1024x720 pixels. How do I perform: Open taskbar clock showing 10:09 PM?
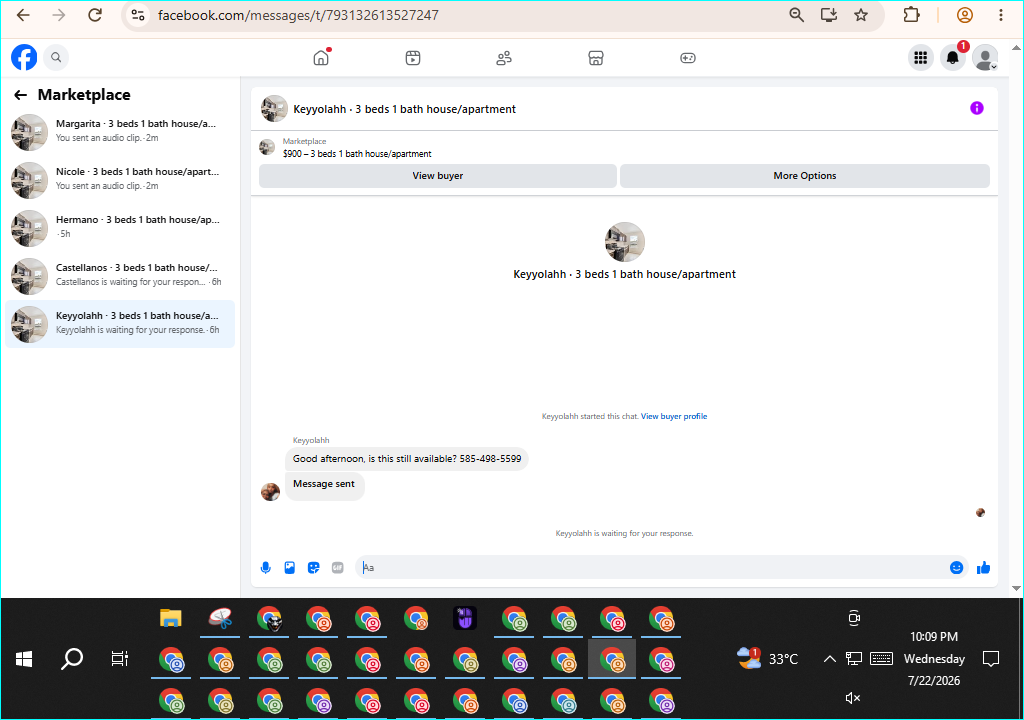coord(934,659)
